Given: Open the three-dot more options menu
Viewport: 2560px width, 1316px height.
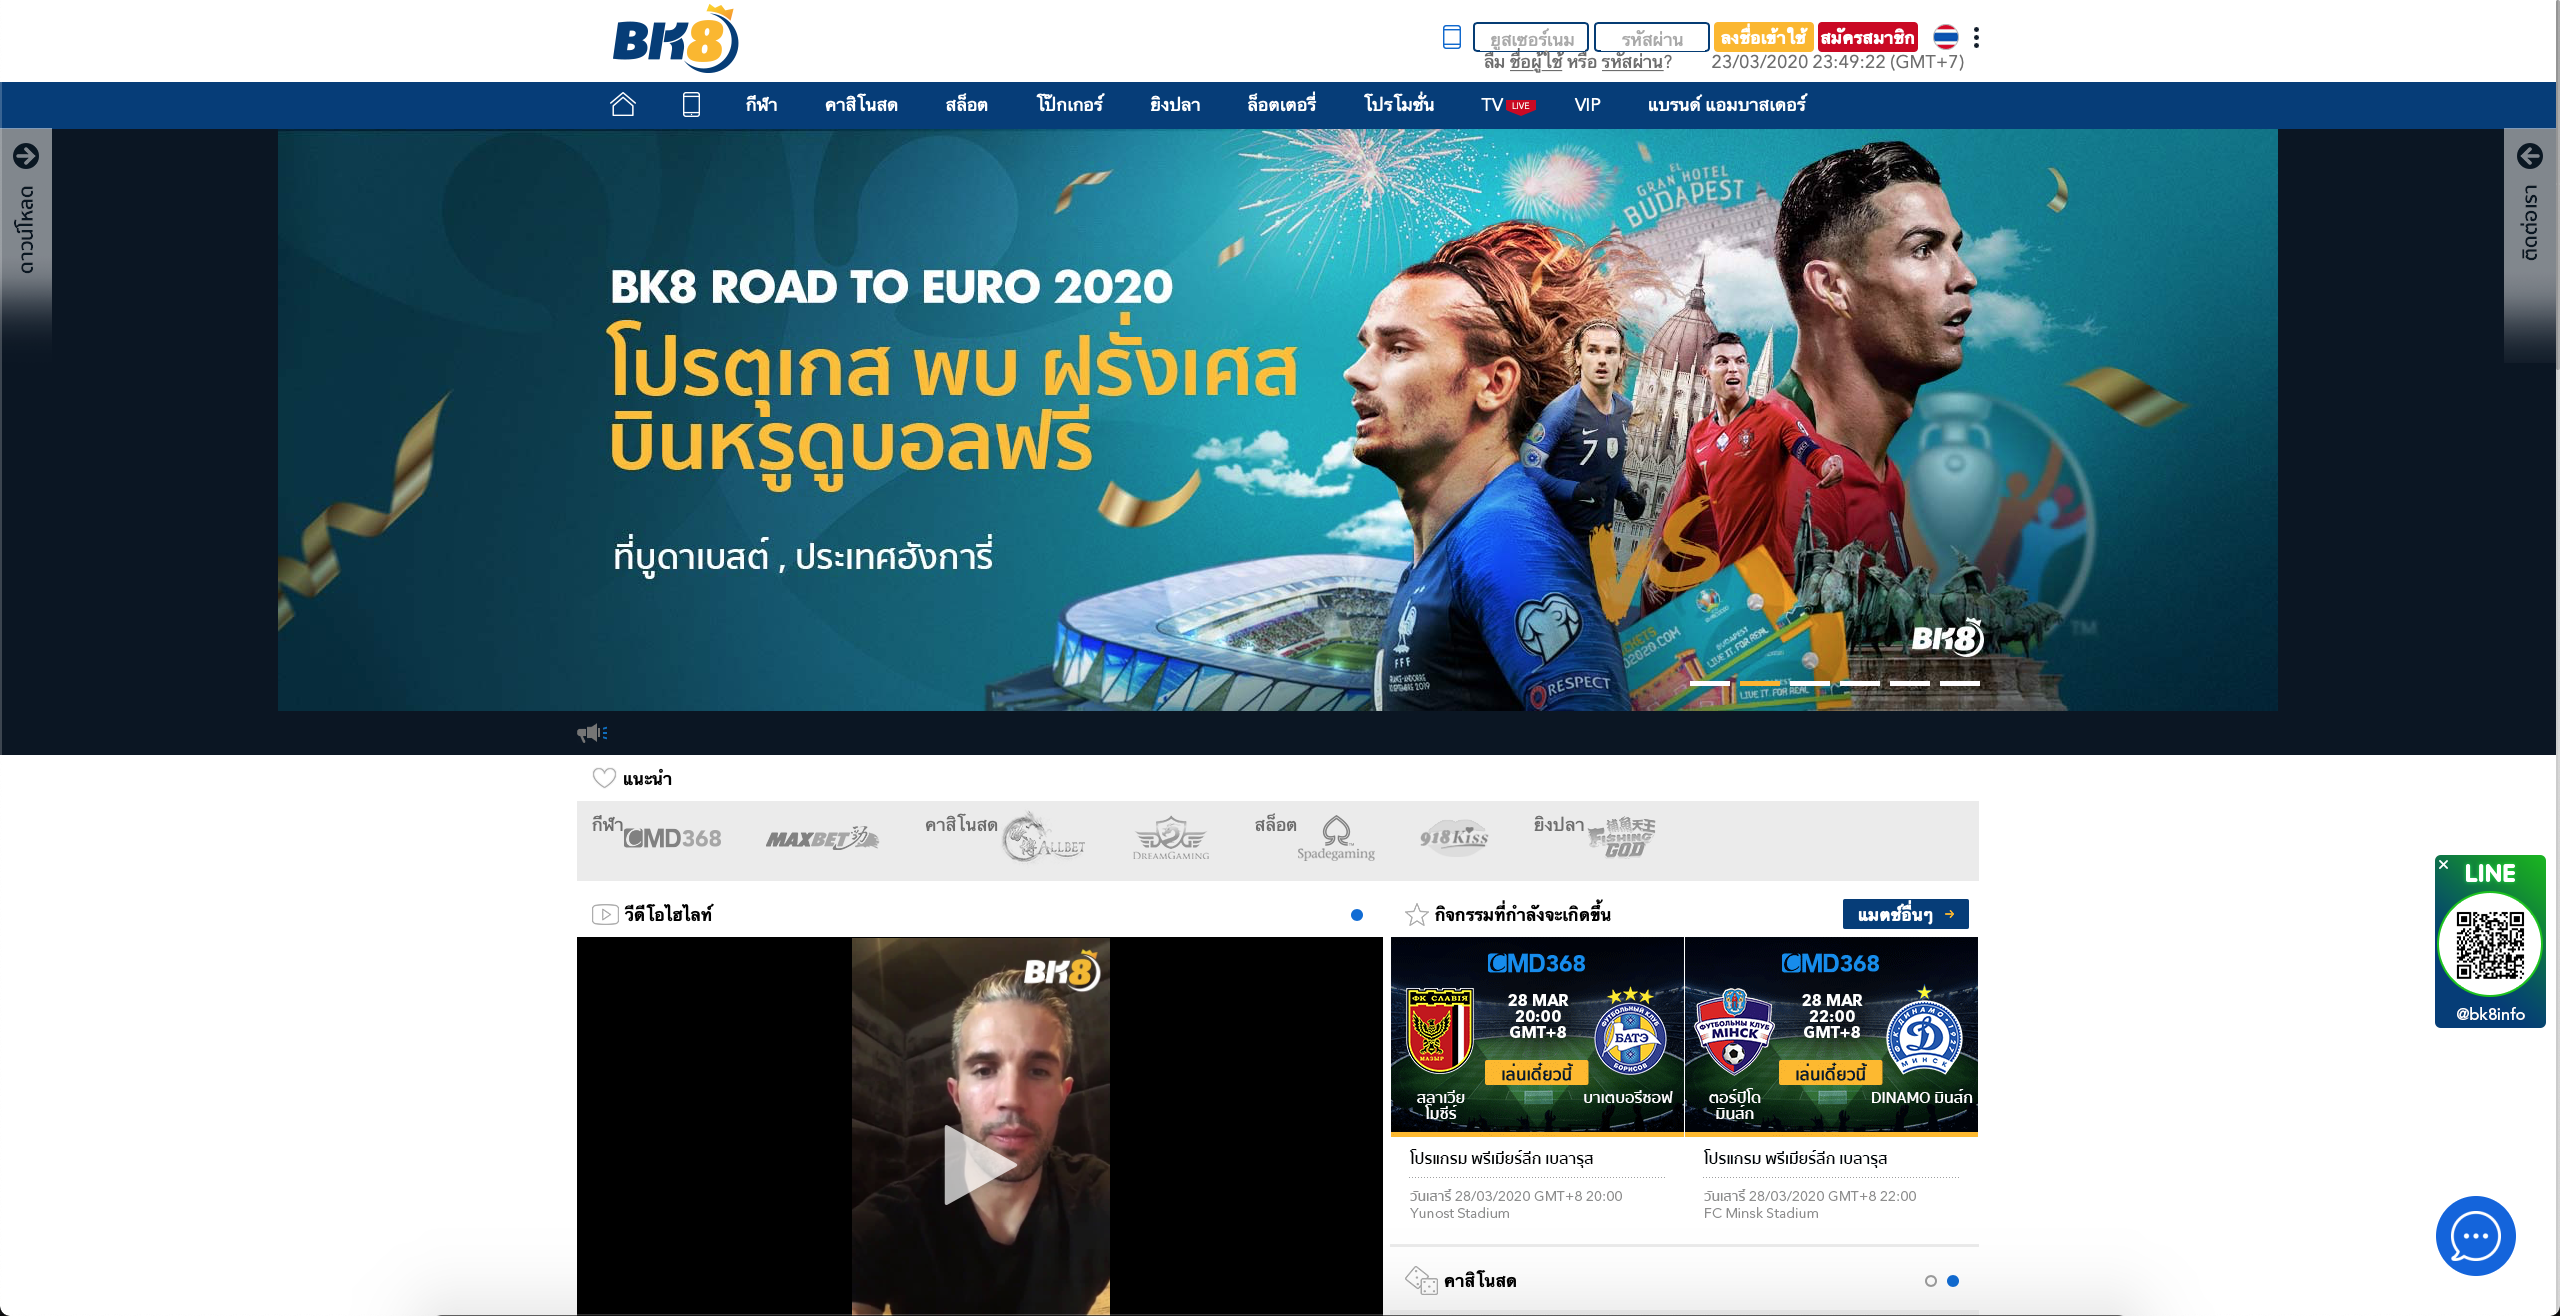Looking at the screenshot, I should [1976, 38].
